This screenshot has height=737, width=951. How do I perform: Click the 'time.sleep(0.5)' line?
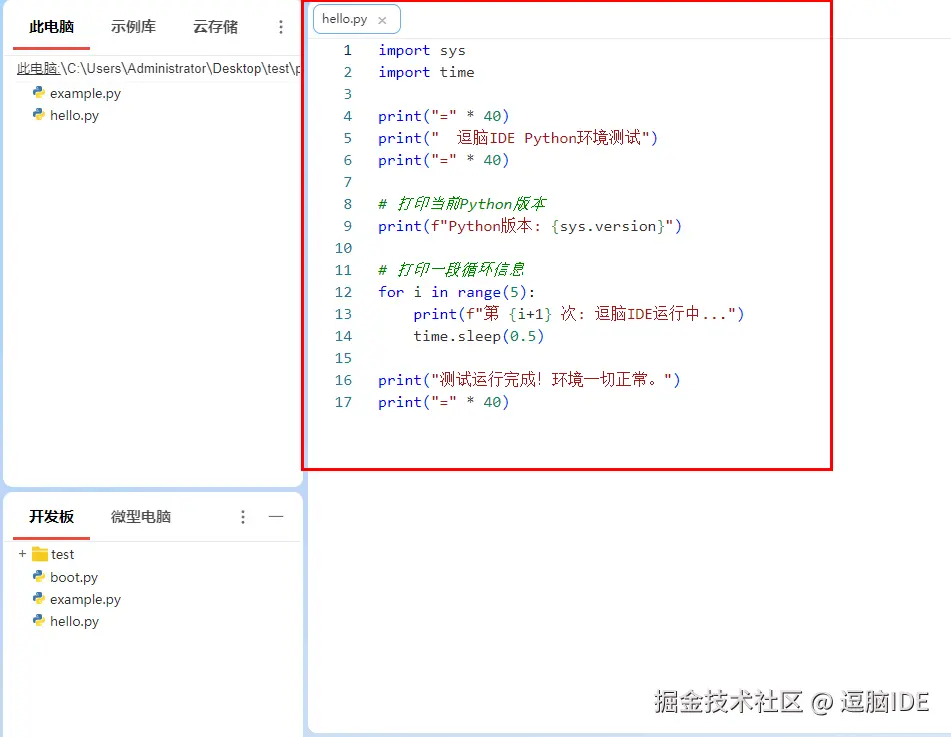click(x=479, y=336)
